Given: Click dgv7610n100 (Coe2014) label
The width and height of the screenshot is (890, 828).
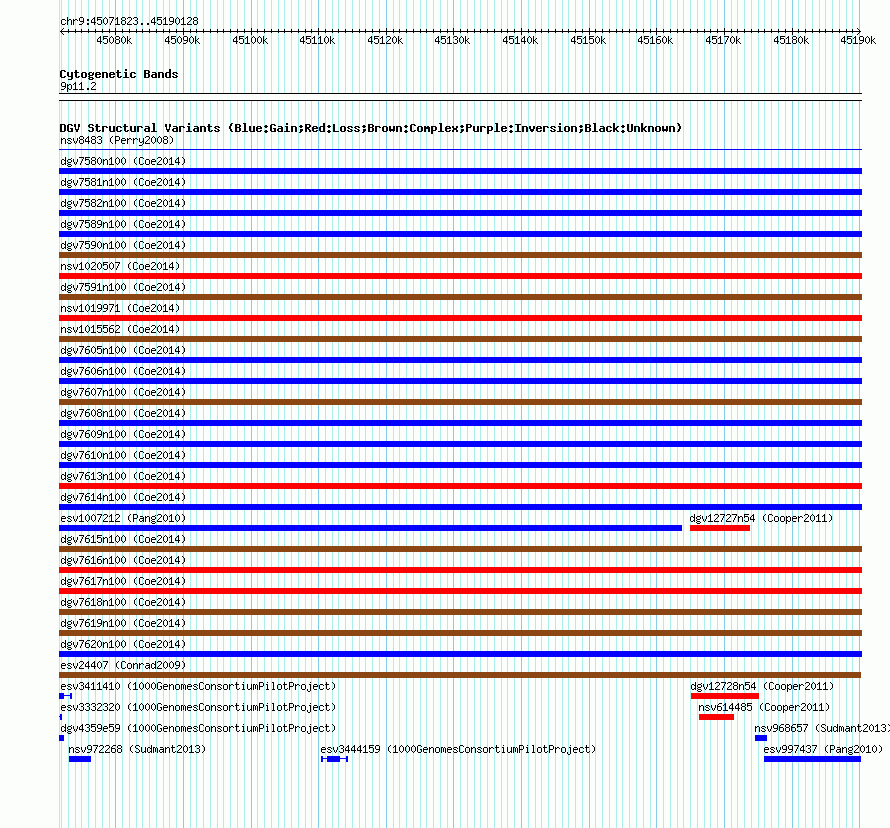Looking at the screenshot, I should 123,455.
